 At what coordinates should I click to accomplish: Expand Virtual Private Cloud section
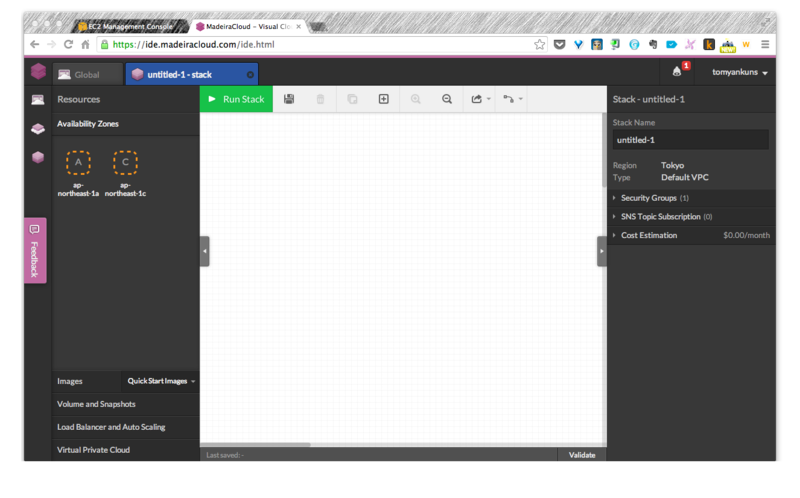[126, 450]
